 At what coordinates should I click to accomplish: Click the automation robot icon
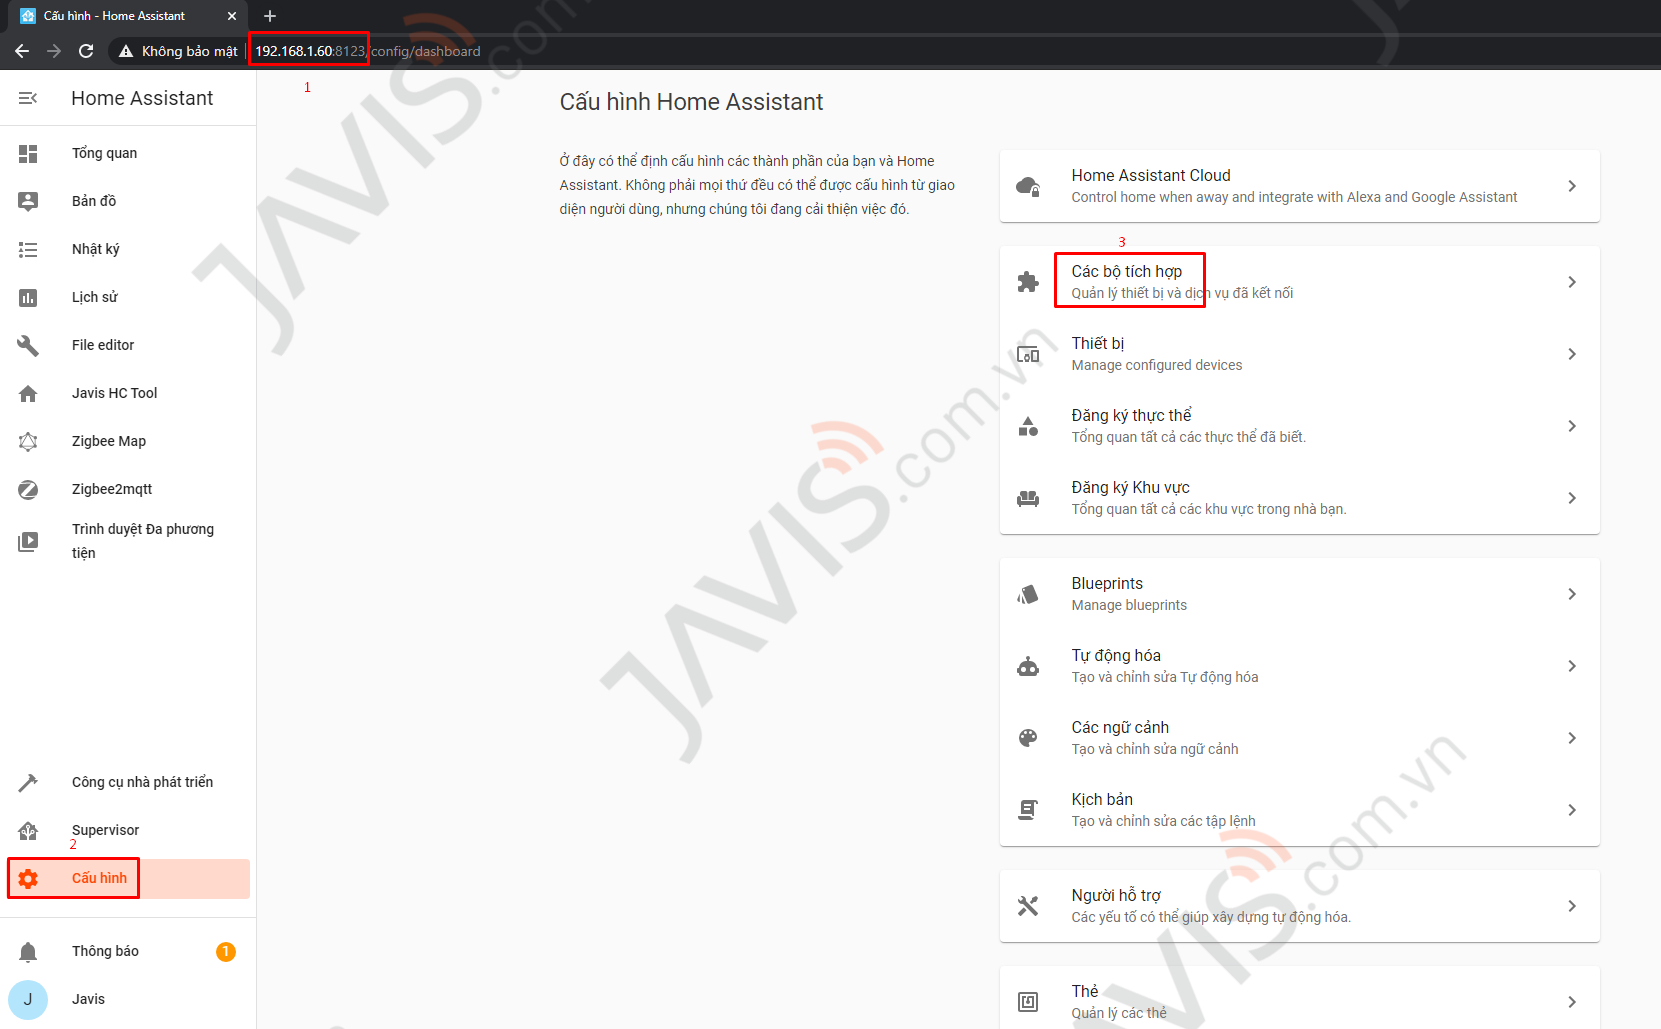[1028, 666]
